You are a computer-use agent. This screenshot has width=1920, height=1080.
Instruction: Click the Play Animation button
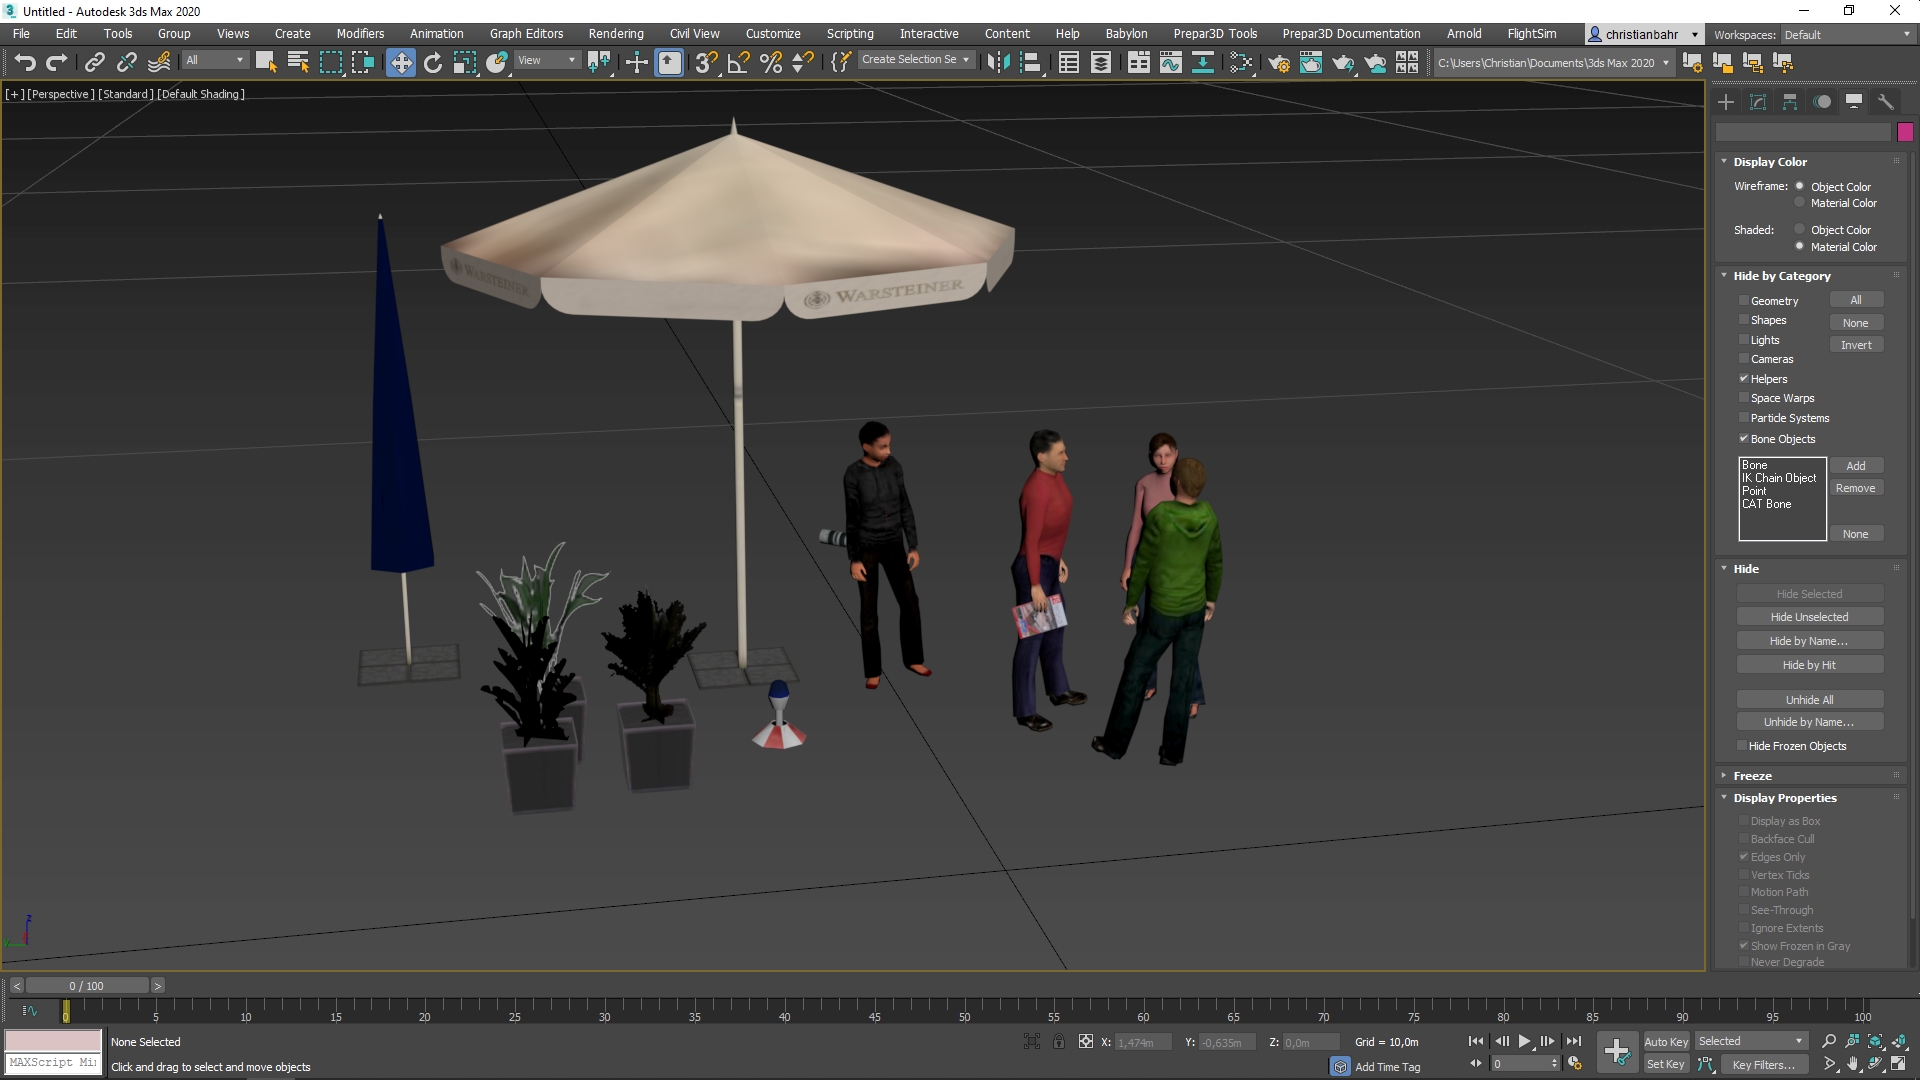[1524, 1042]
